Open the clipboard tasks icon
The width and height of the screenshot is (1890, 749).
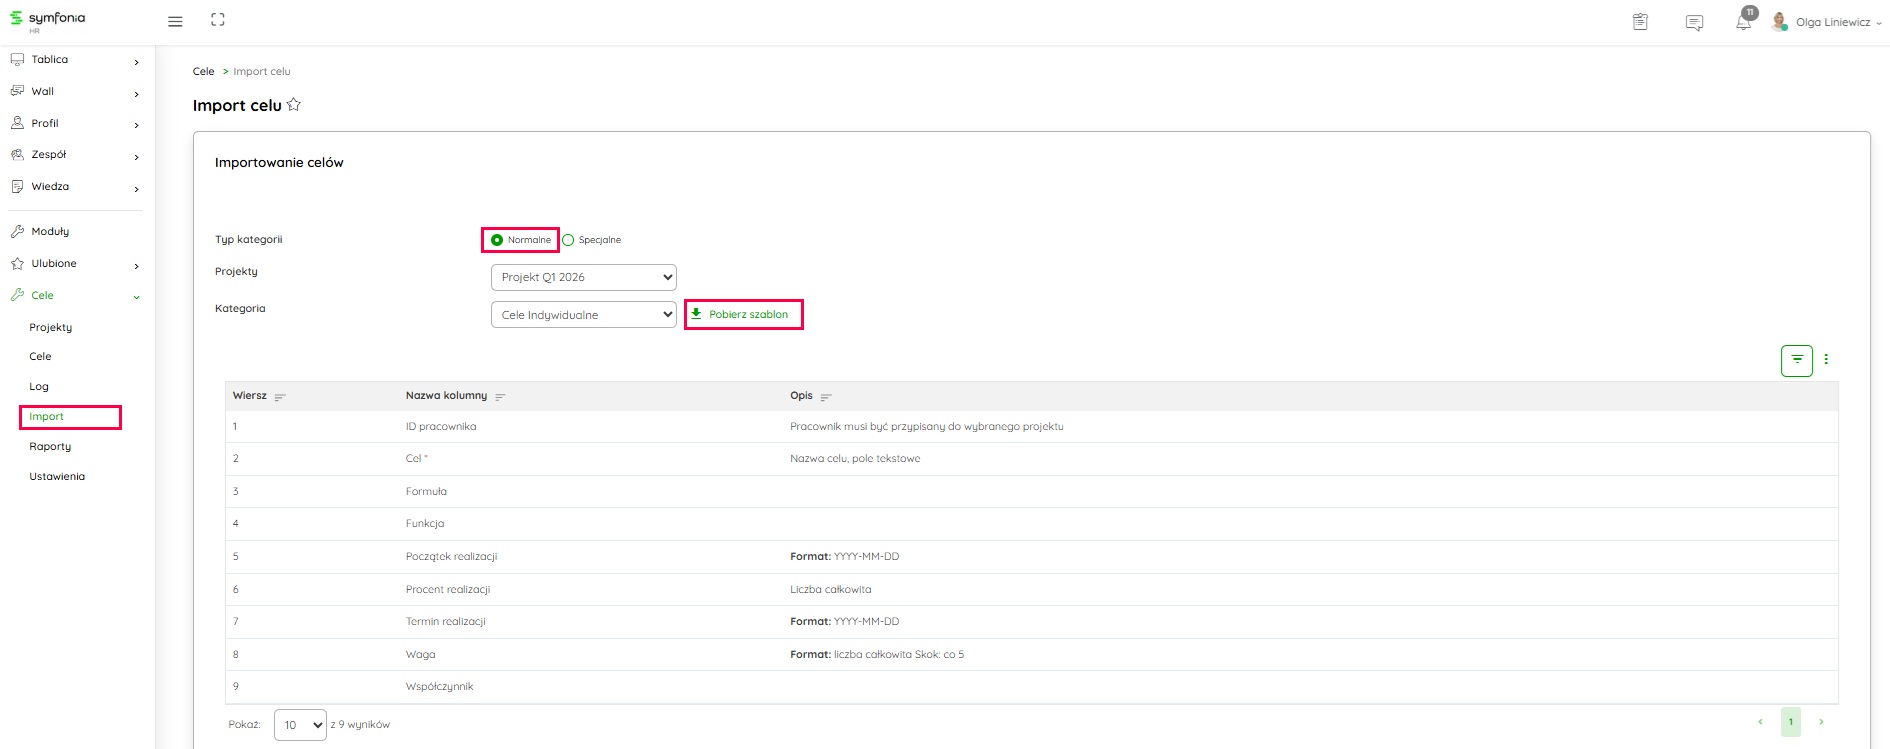1640,22
